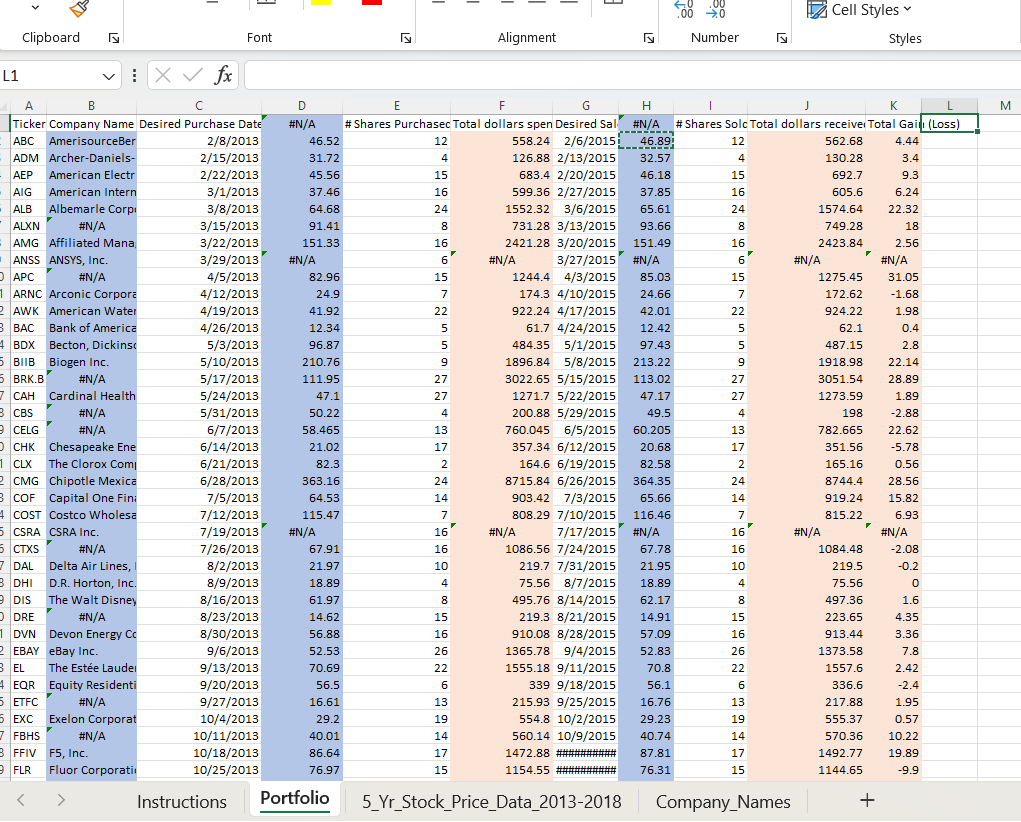1021x822 pixels.
Task: Select the Portfolio sheet tab
Action: [295, 799]
